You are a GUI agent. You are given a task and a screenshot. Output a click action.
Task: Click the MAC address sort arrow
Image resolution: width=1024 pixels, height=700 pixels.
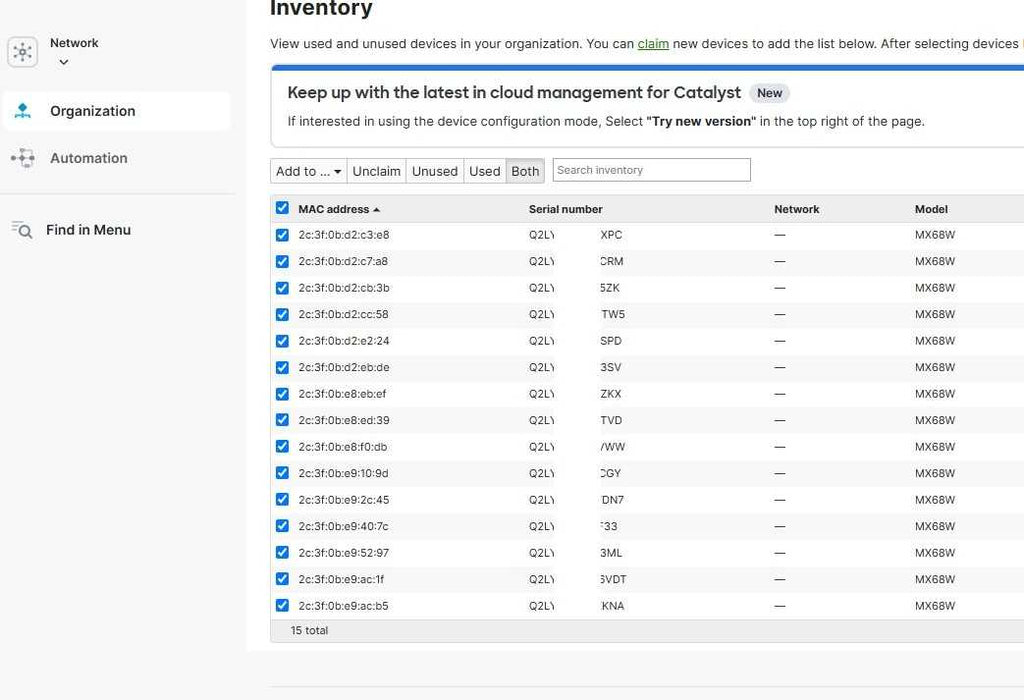click(377, 210)
